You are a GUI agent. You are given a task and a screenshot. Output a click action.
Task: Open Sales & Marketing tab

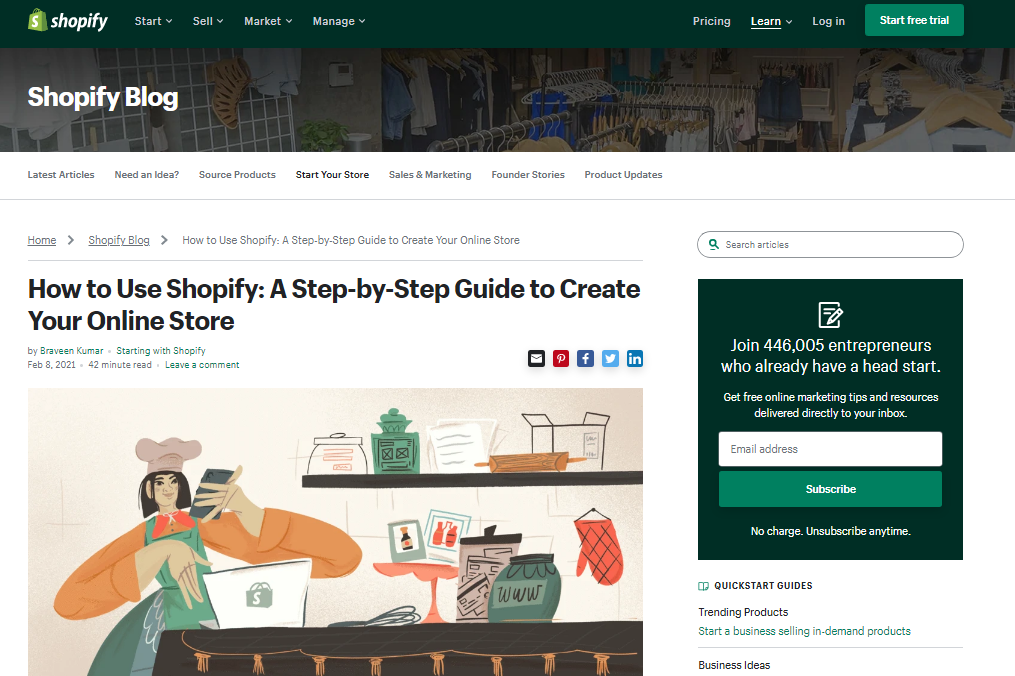430,175
